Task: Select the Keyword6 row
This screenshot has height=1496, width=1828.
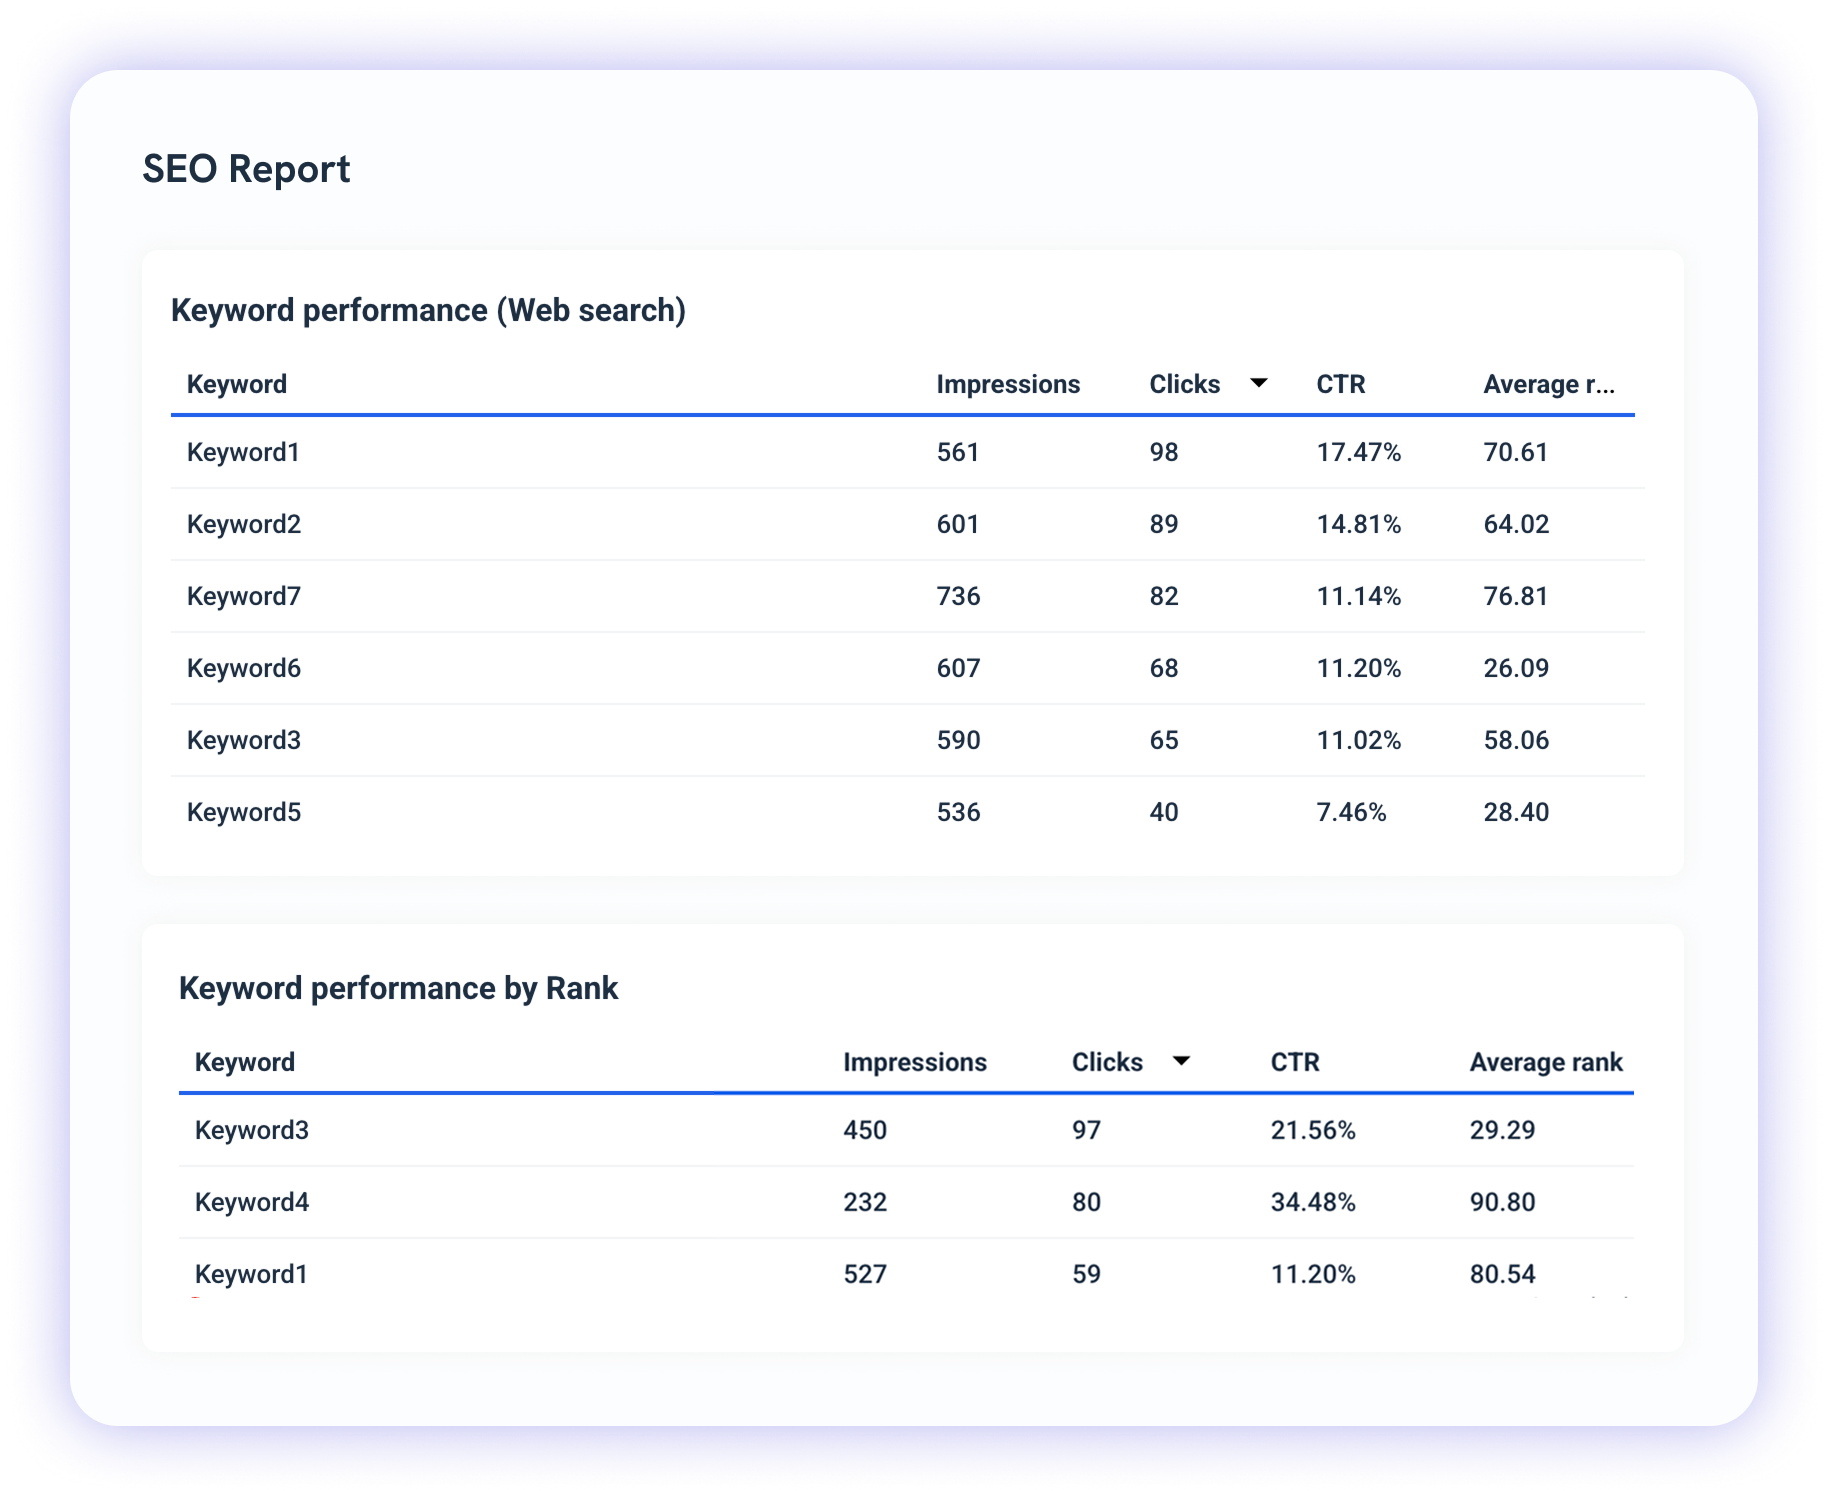Action: [x=243, y=668]
